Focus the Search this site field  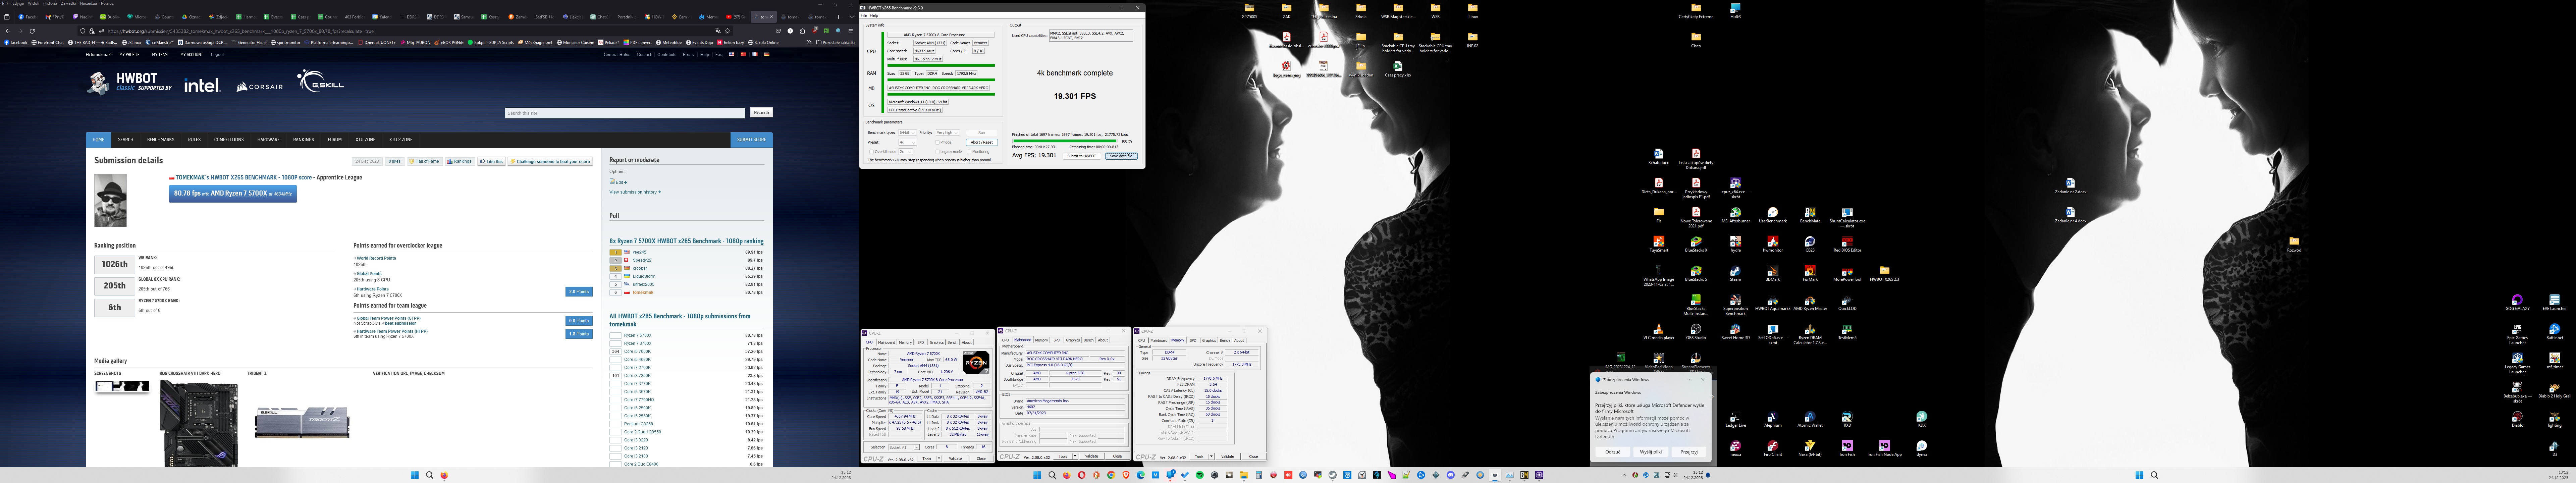click(x=625, y=113)
